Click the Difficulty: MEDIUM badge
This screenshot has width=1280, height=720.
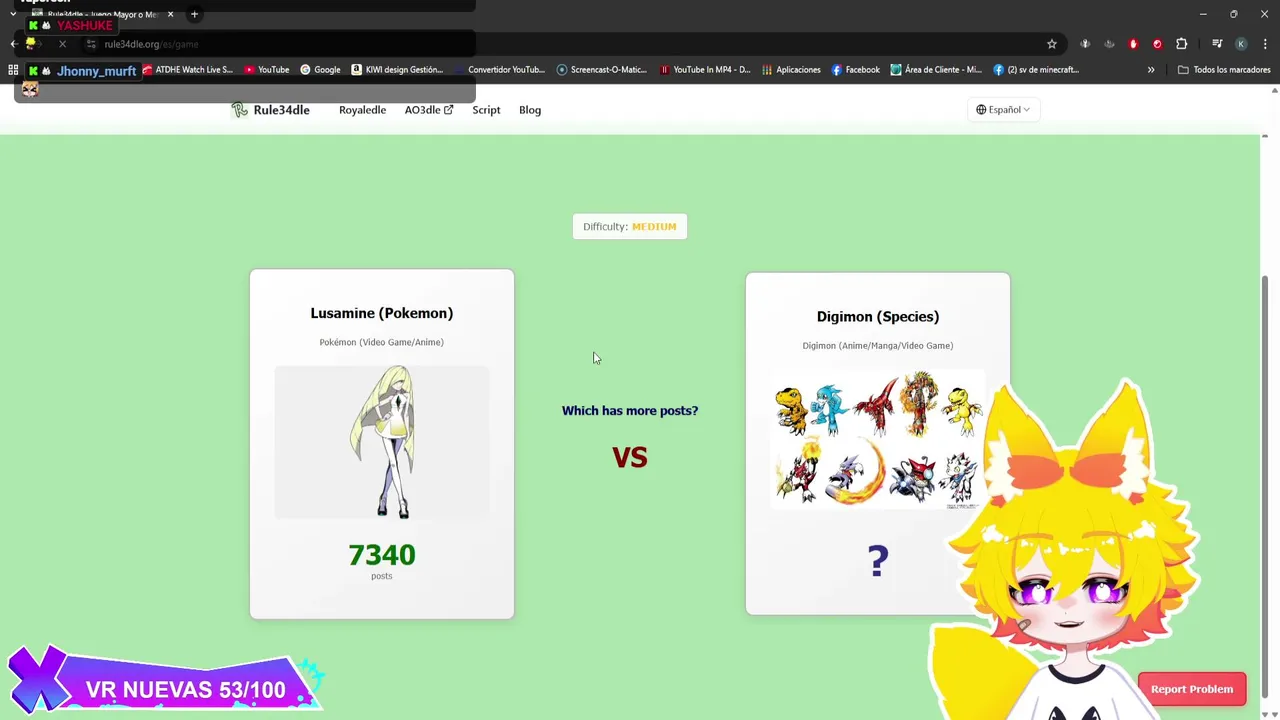click(630, 226)
